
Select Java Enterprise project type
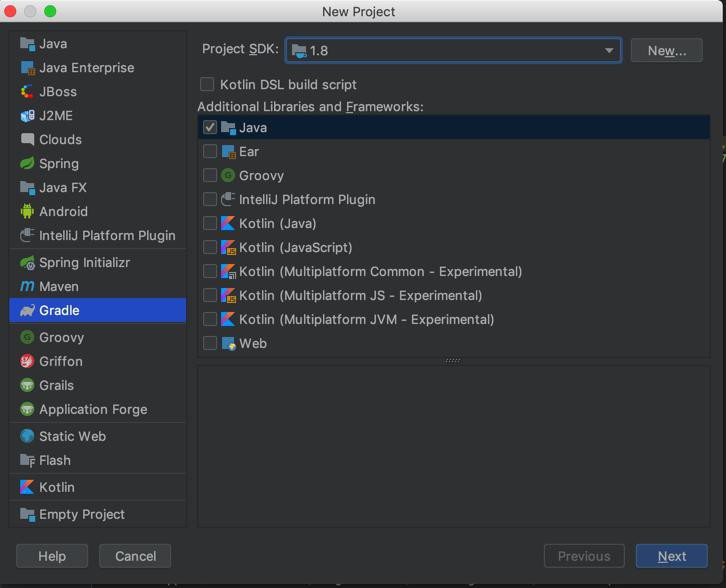point(86,68)
